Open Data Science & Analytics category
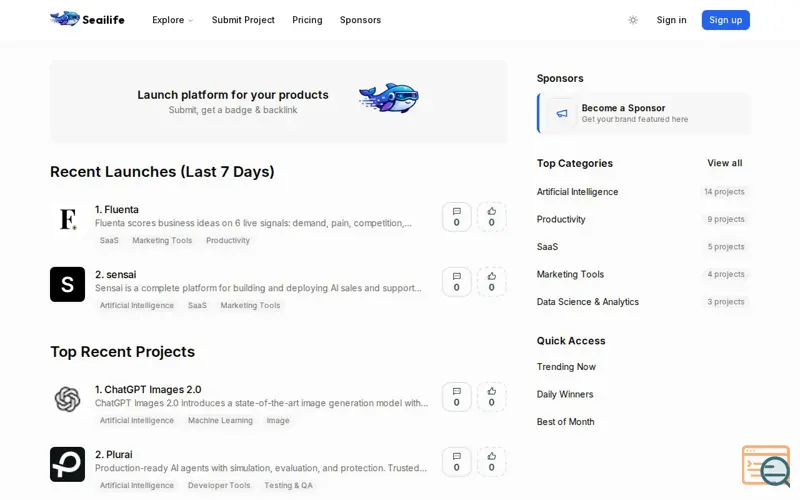Screen dimensions: 800x500 tap(587, 302)
